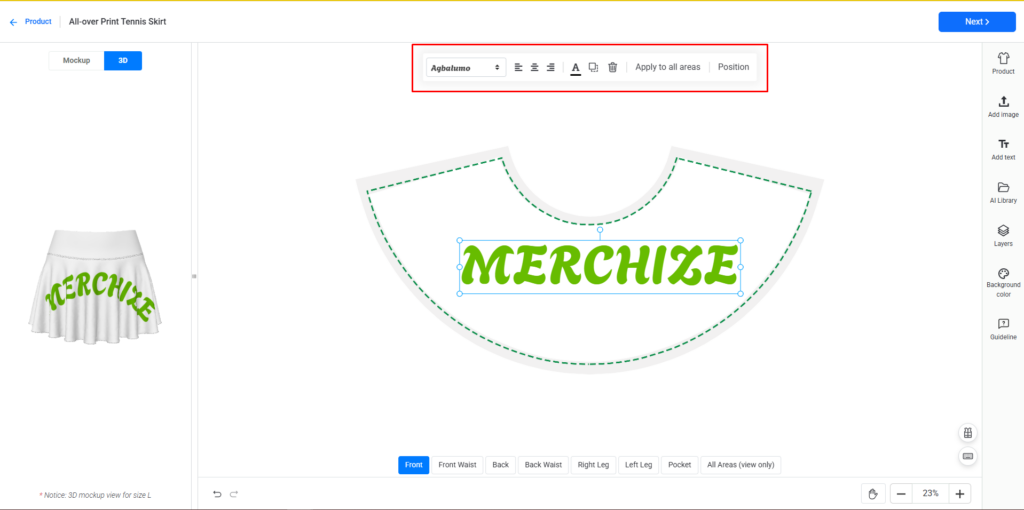Screen dimensions: 1024x510
Task: Select the Pocket print area tab
Action: coord(679,465)
